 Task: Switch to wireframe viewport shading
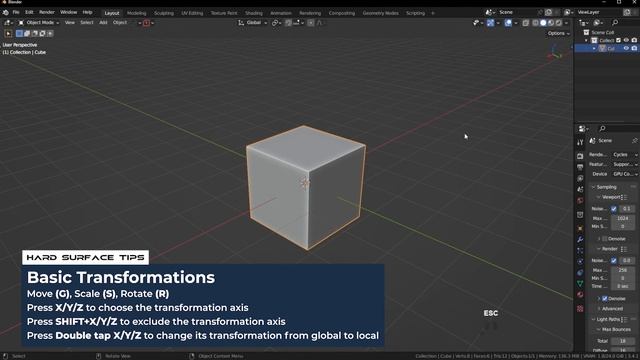coord(535,23)
